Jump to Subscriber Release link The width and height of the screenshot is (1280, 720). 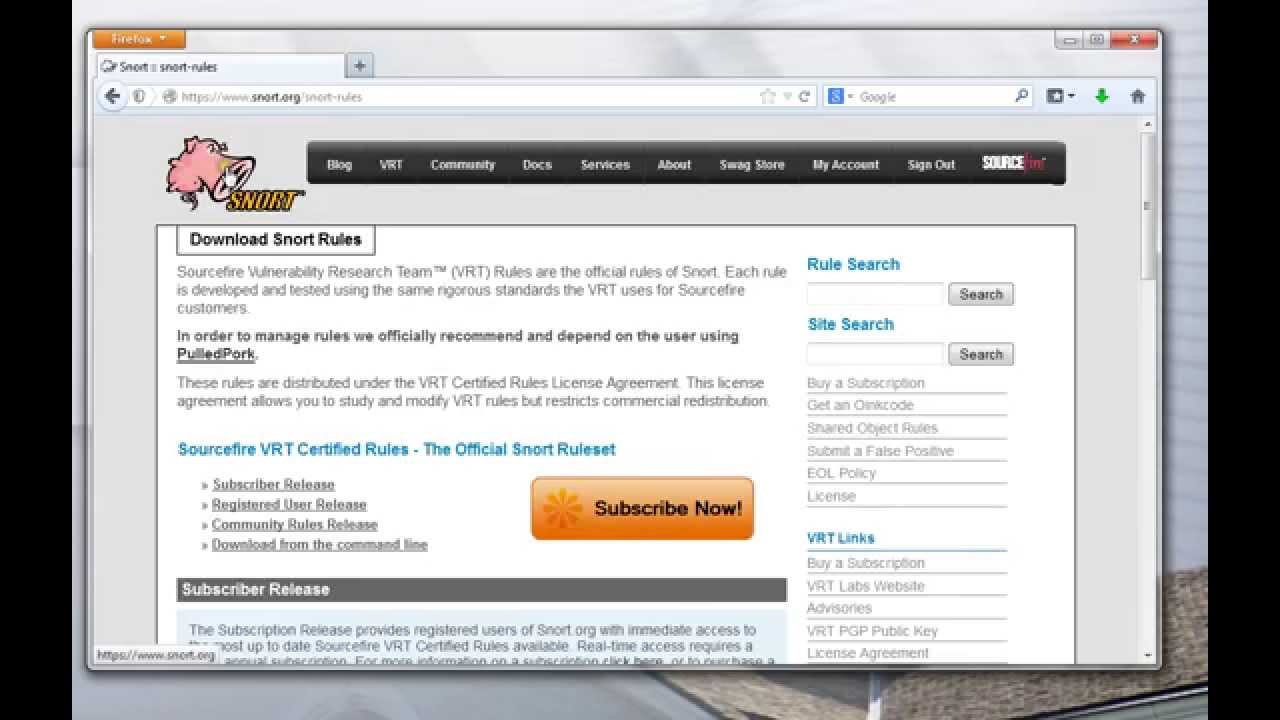click(x=273, y=484)
